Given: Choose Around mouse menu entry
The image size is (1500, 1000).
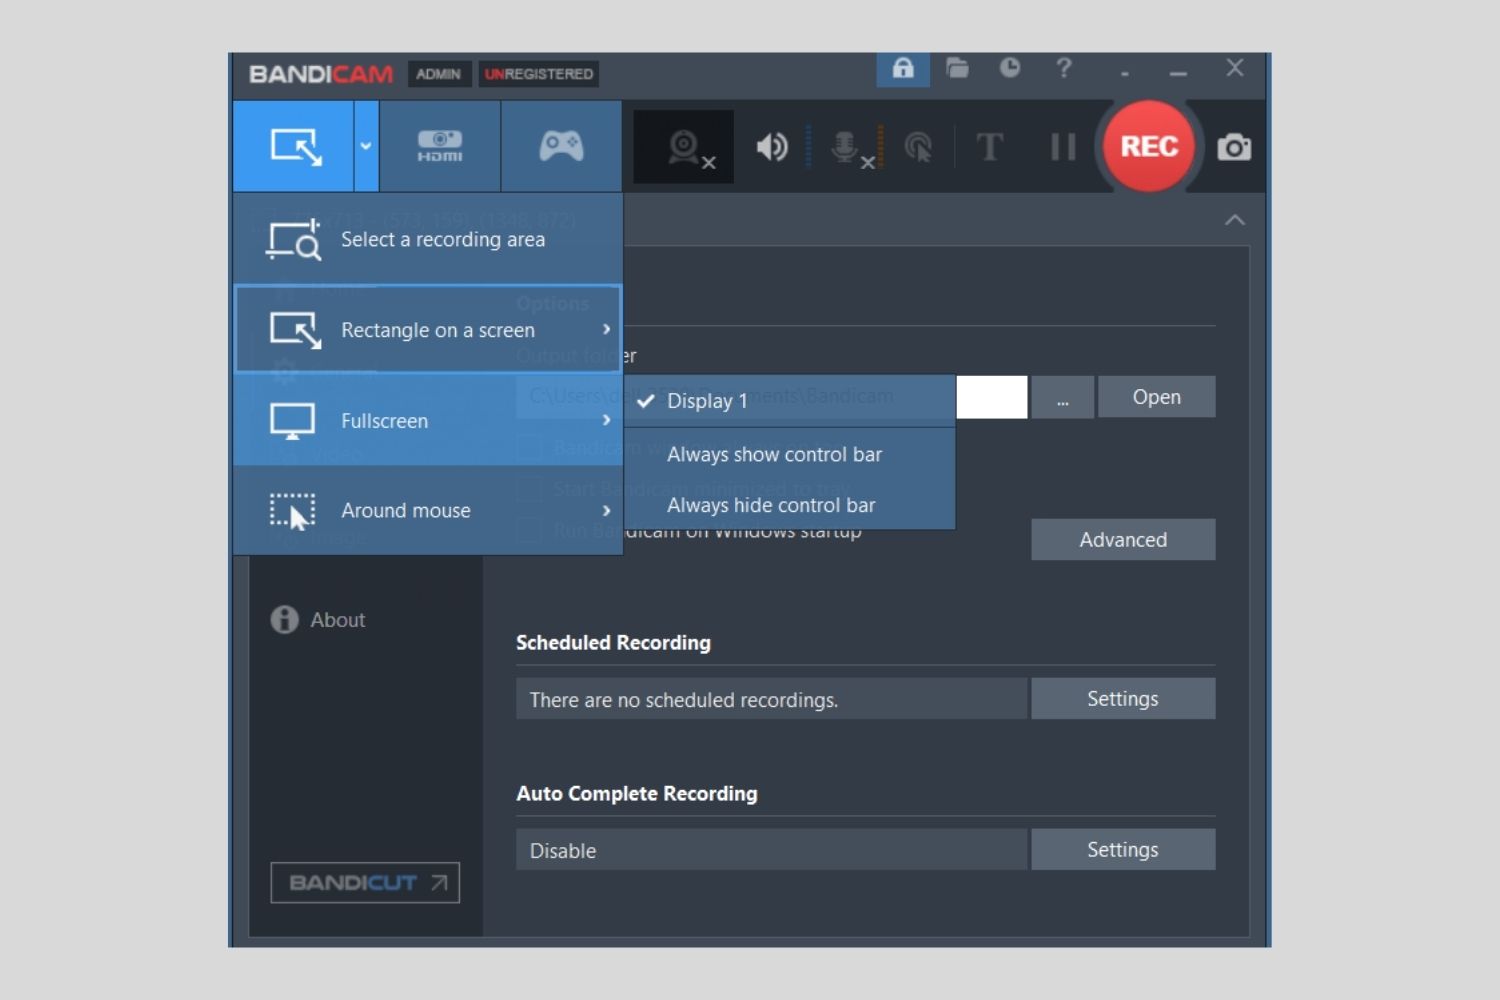Looking at the screenshot, I should click(x=428, y=510).
